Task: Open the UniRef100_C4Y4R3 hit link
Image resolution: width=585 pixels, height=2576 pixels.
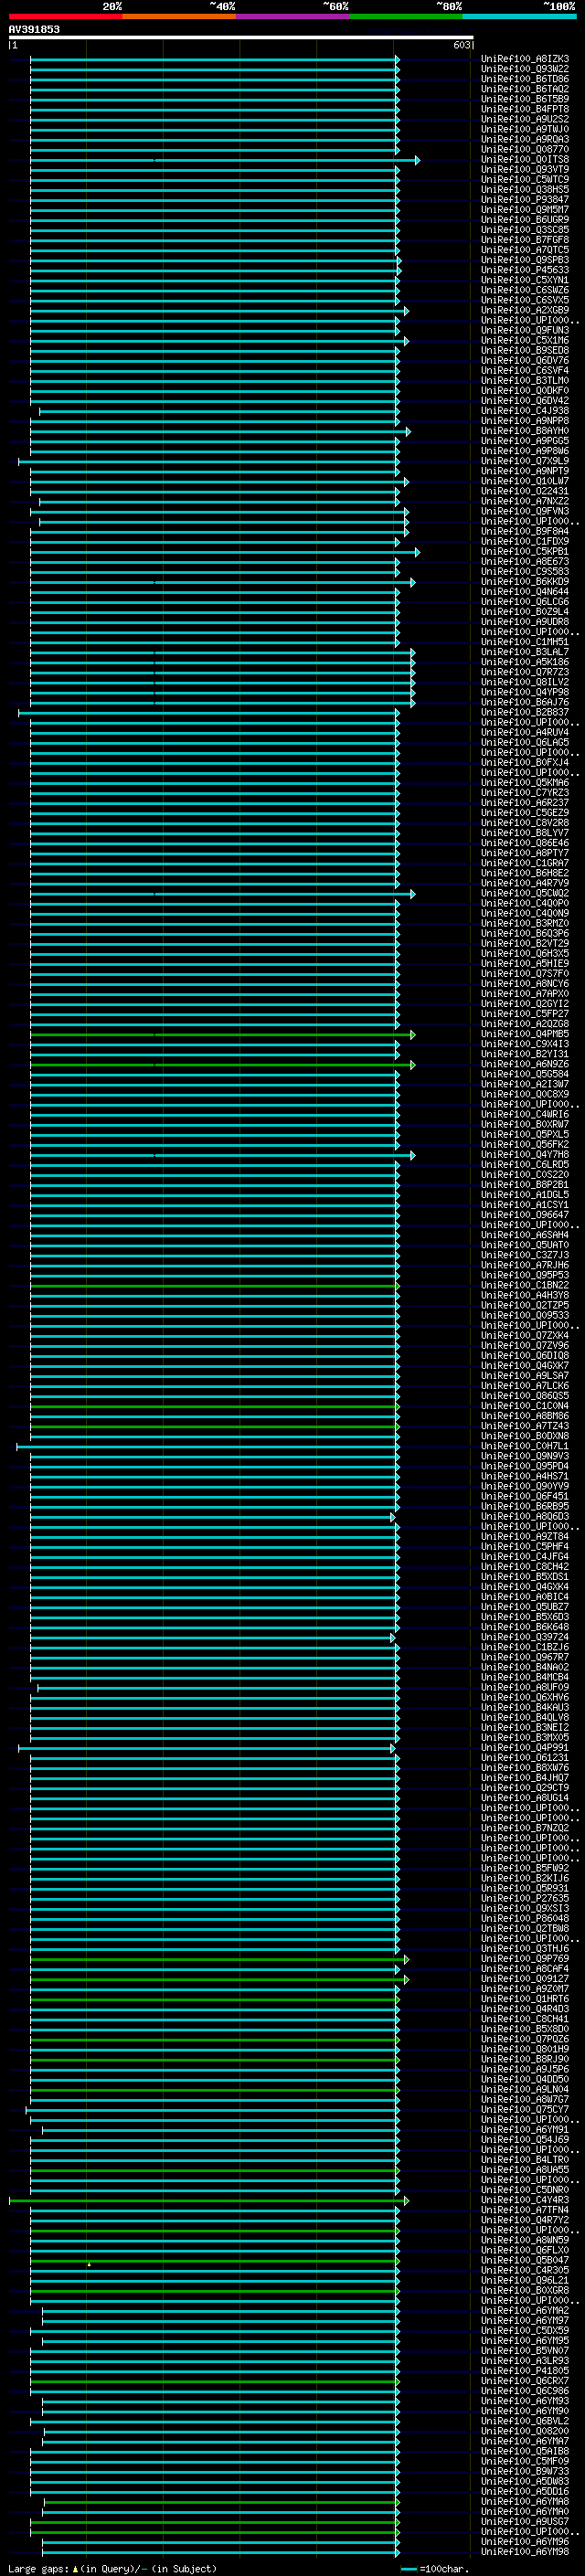Action: pos(524,2200)
